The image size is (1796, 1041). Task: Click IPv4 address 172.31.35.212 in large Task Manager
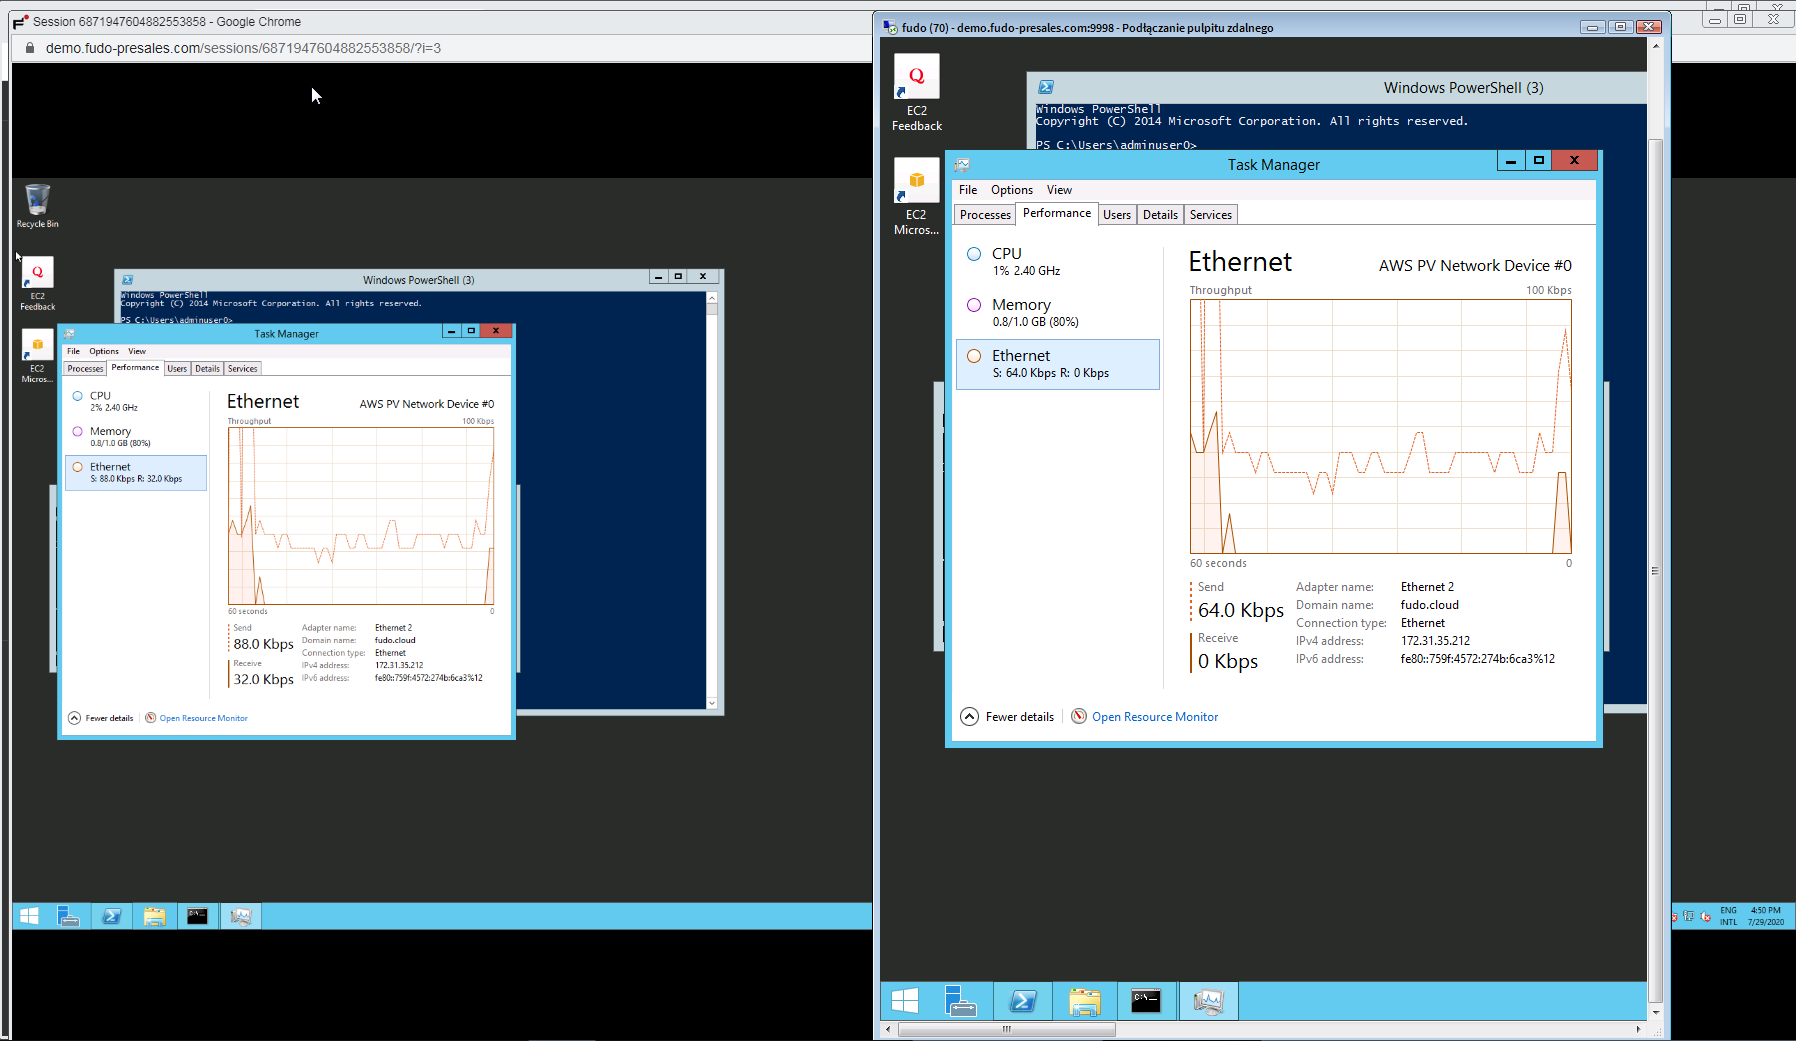point(1435,641)
